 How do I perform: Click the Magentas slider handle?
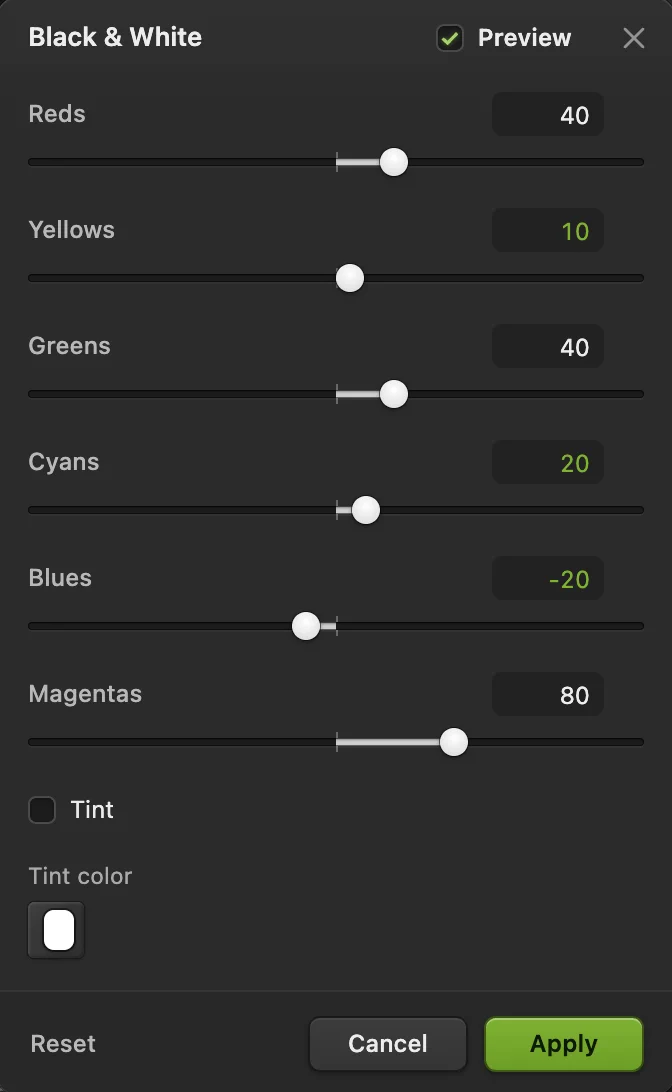454,742
